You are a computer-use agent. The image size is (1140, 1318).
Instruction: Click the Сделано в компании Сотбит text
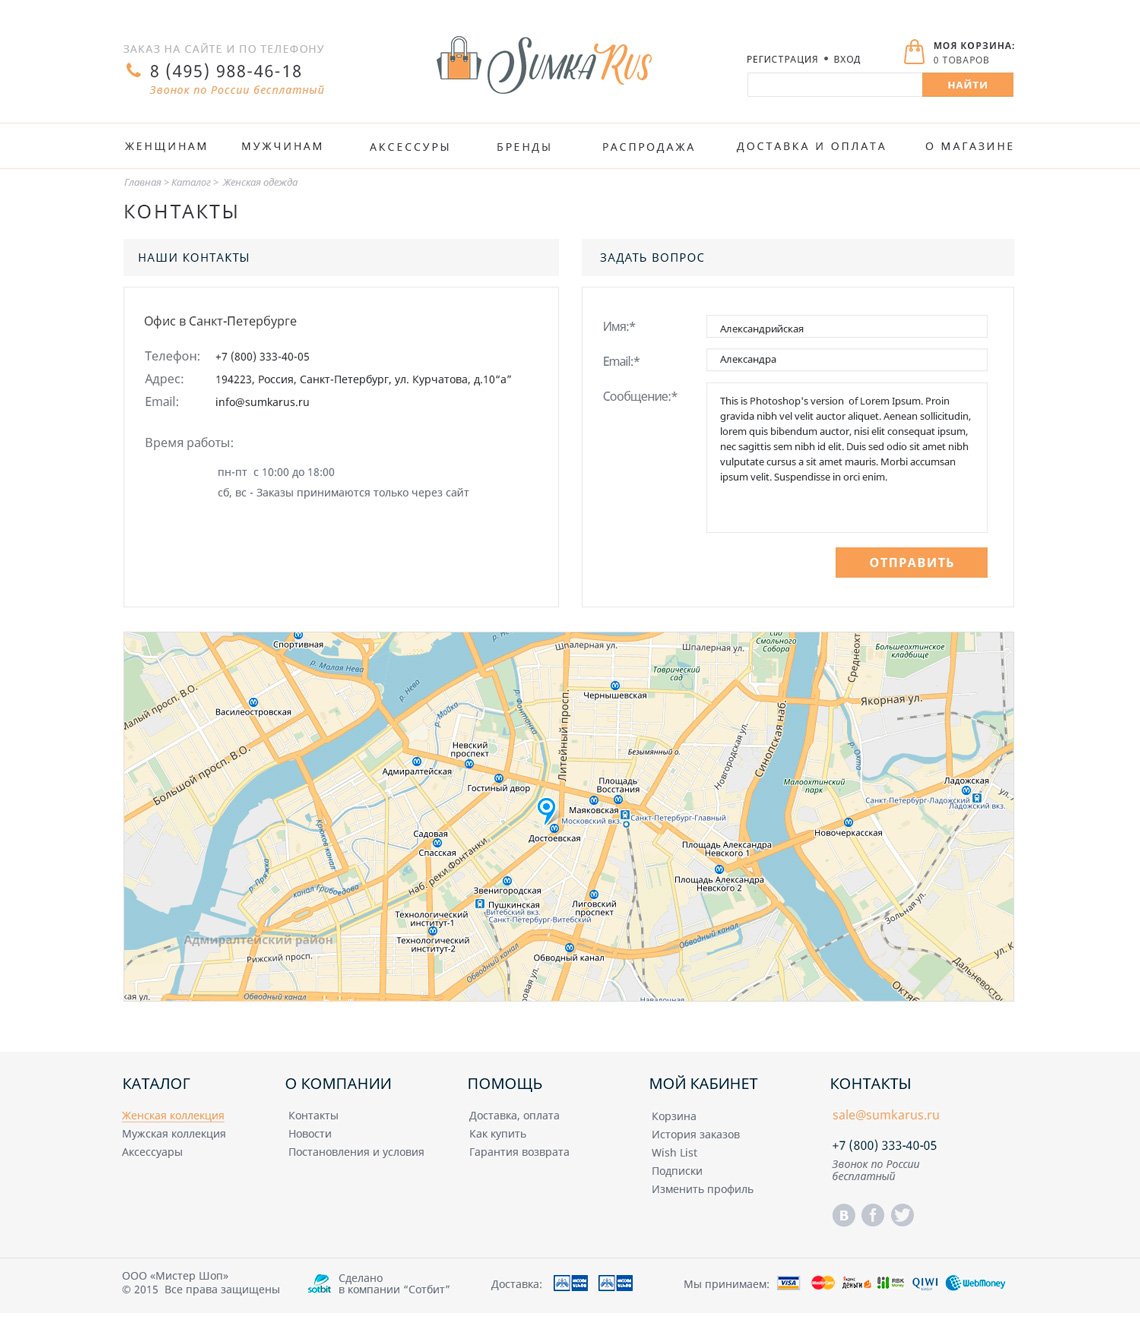[394, 1284]
